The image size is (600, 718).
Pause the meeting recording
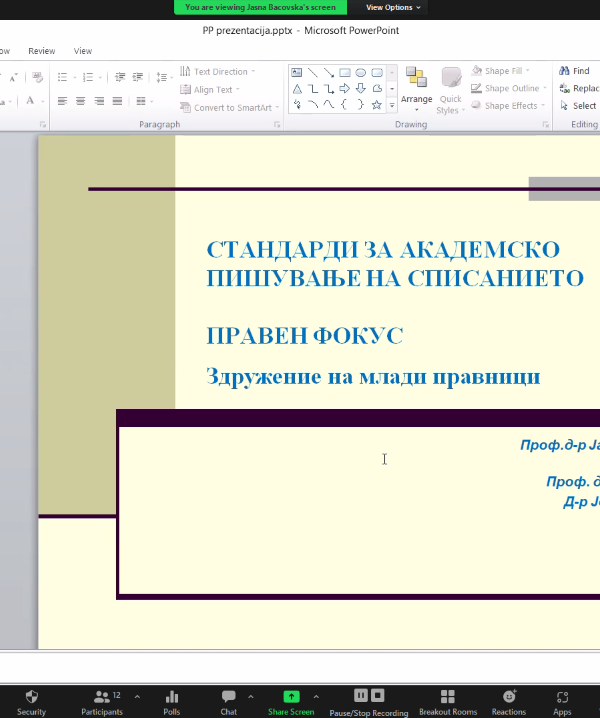point(361,695)
